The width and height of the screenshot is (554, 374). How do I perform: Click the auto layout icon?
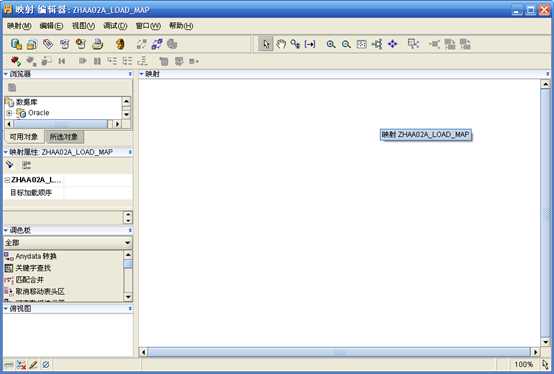(377, 44)
